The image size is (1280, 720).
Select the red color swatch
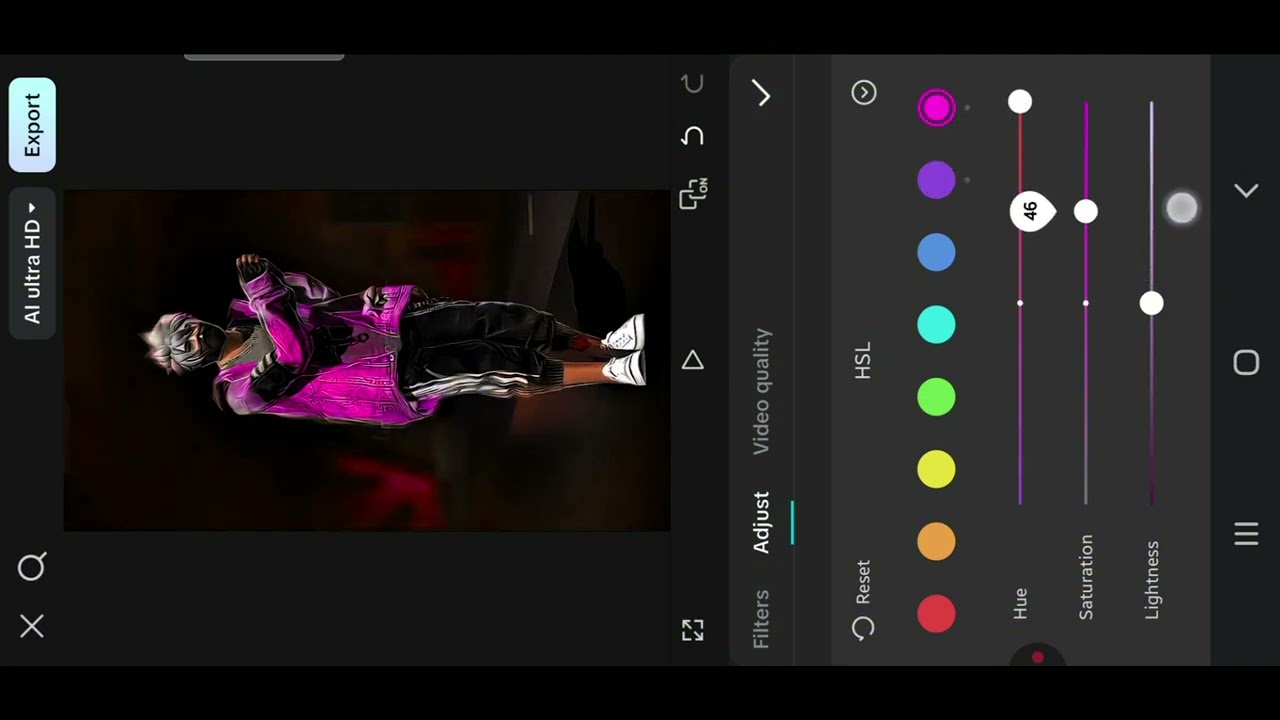937,613
